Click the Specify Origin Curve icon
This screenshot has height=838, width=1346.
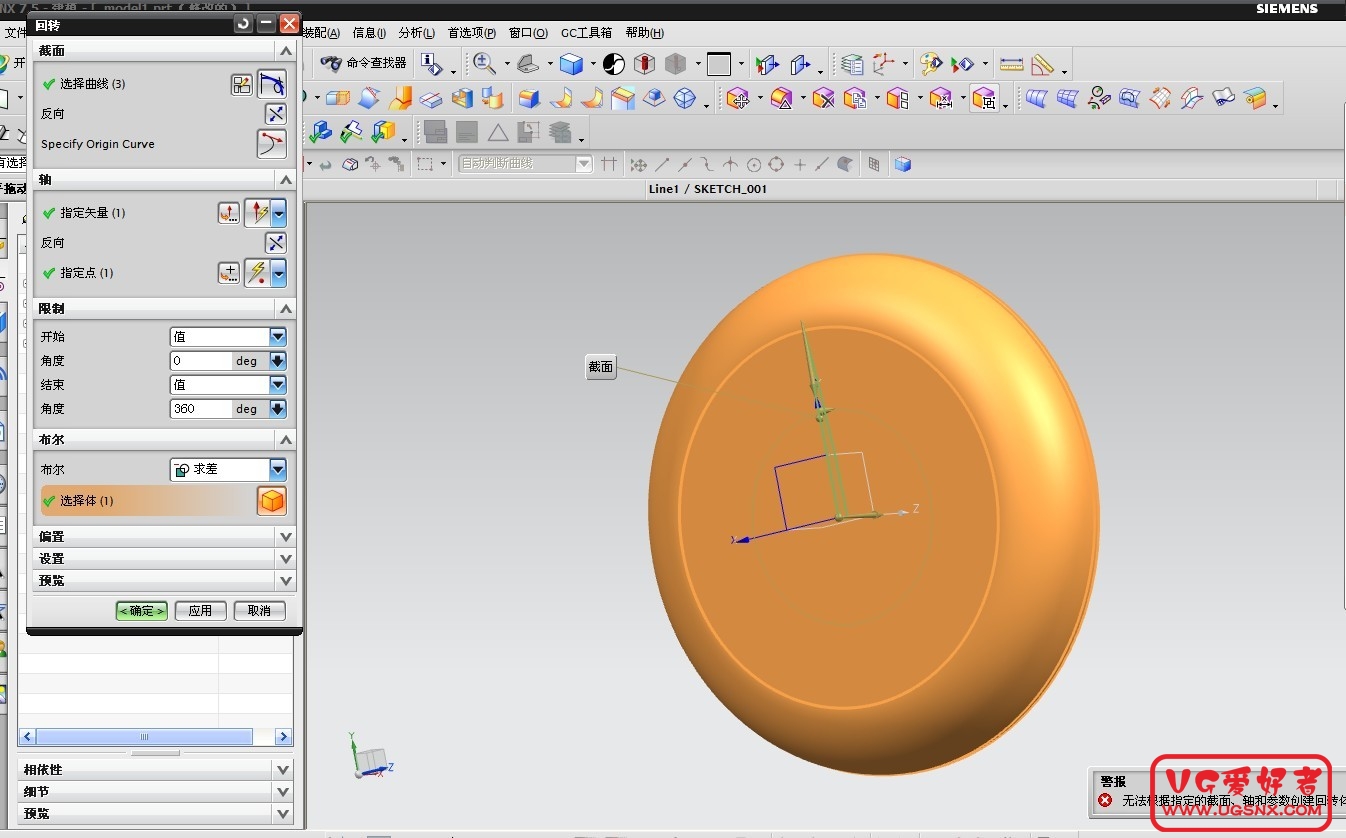point(272,144)
